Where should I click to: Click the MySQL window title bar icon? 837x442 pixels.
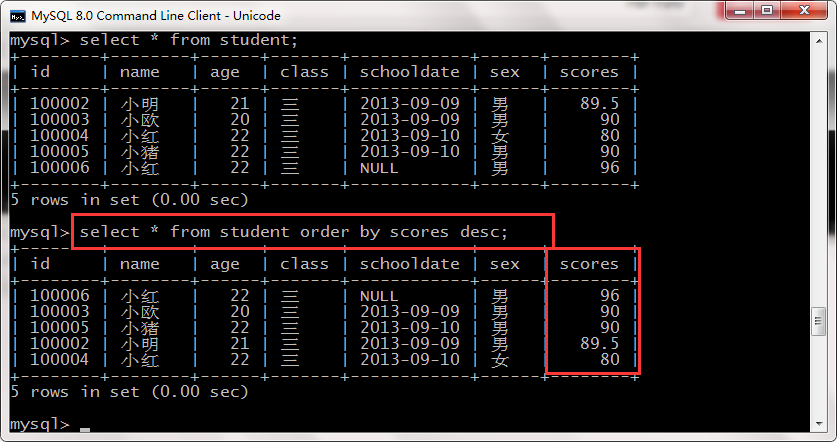(18, 17)
